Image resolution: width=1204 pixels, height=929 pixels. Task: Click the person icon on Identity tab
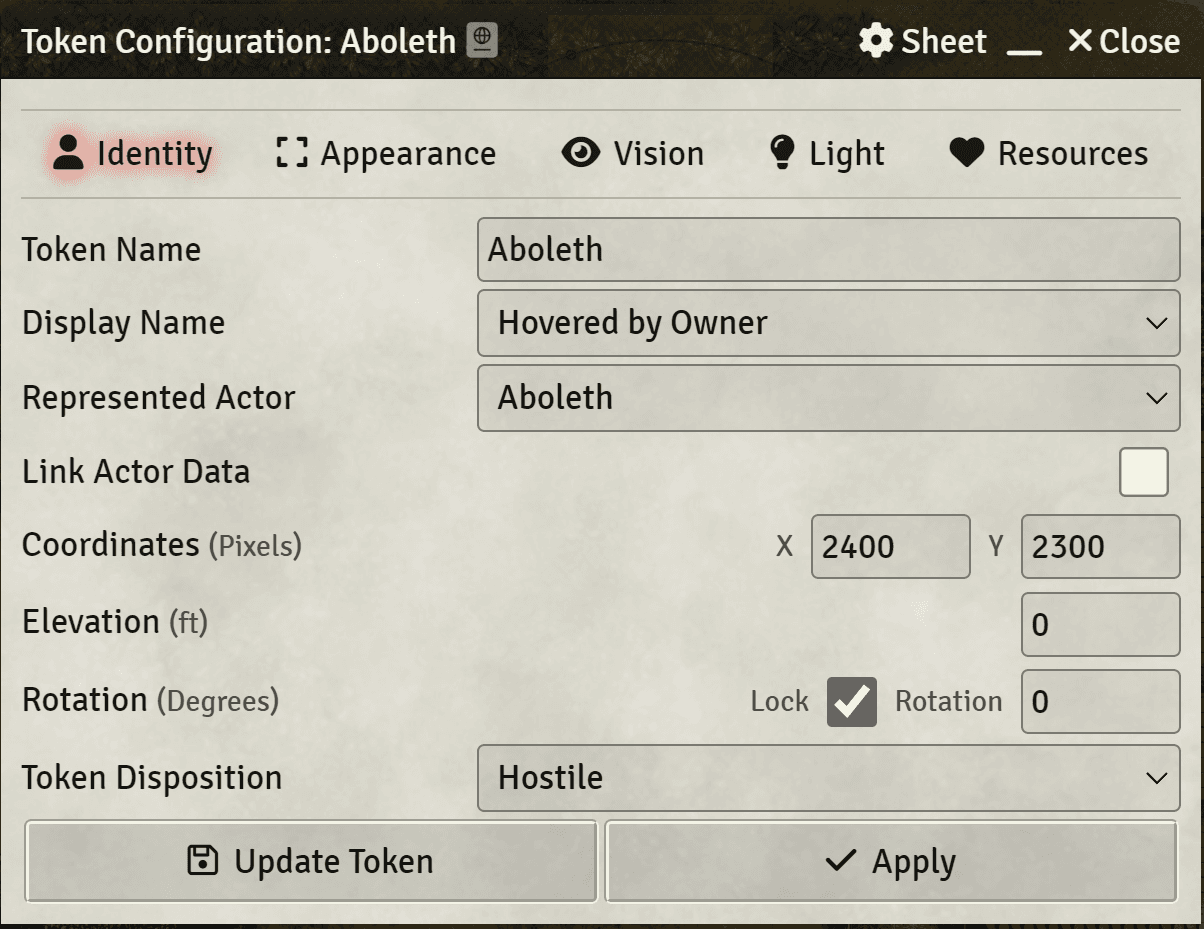pyautogui.click(x=68, y=153)
